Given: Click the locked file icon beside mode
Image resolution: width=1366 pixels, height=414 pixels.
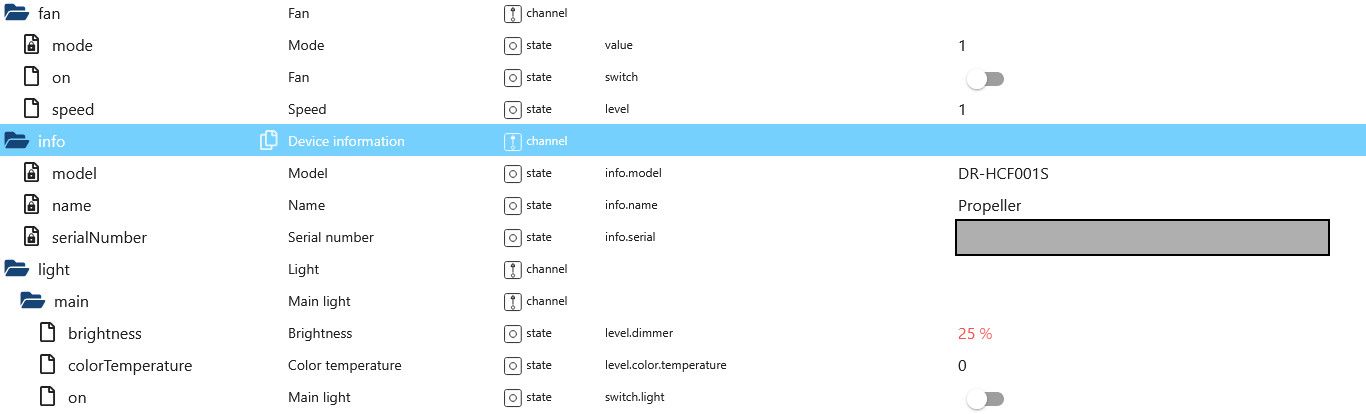Looking at the screenshot, I should tap(31, 45).
